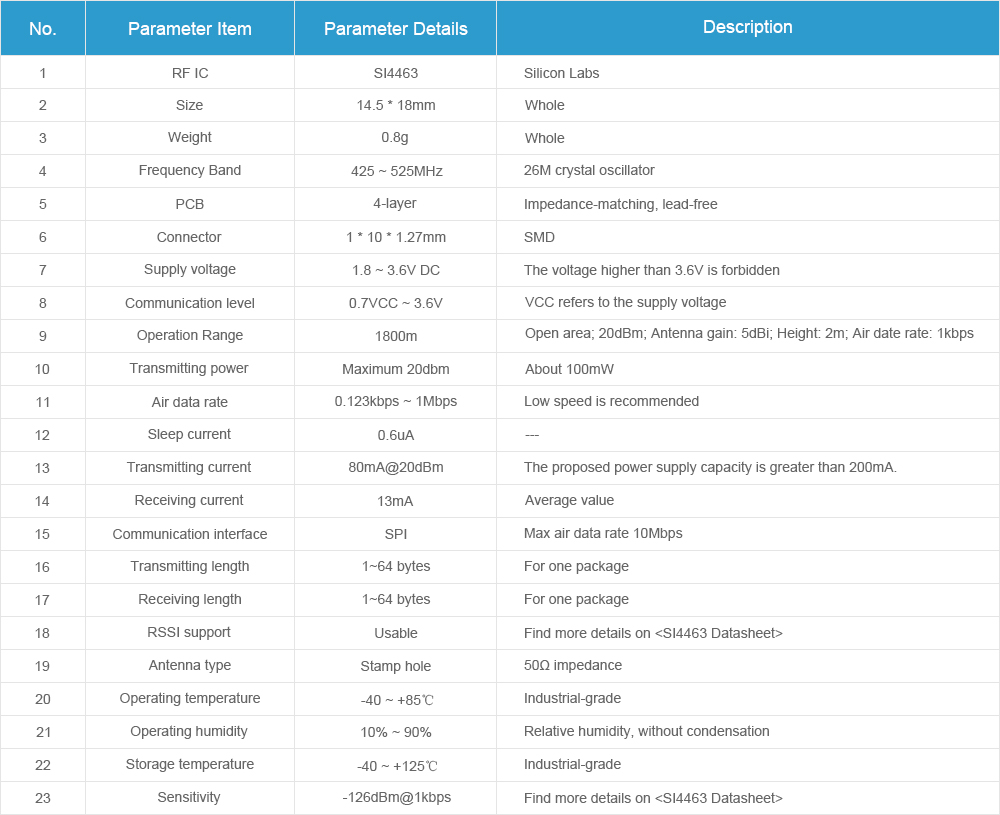The image size is (1000, 815).
Task: Click the "RSSI support" row label
Action: [190, 633]
